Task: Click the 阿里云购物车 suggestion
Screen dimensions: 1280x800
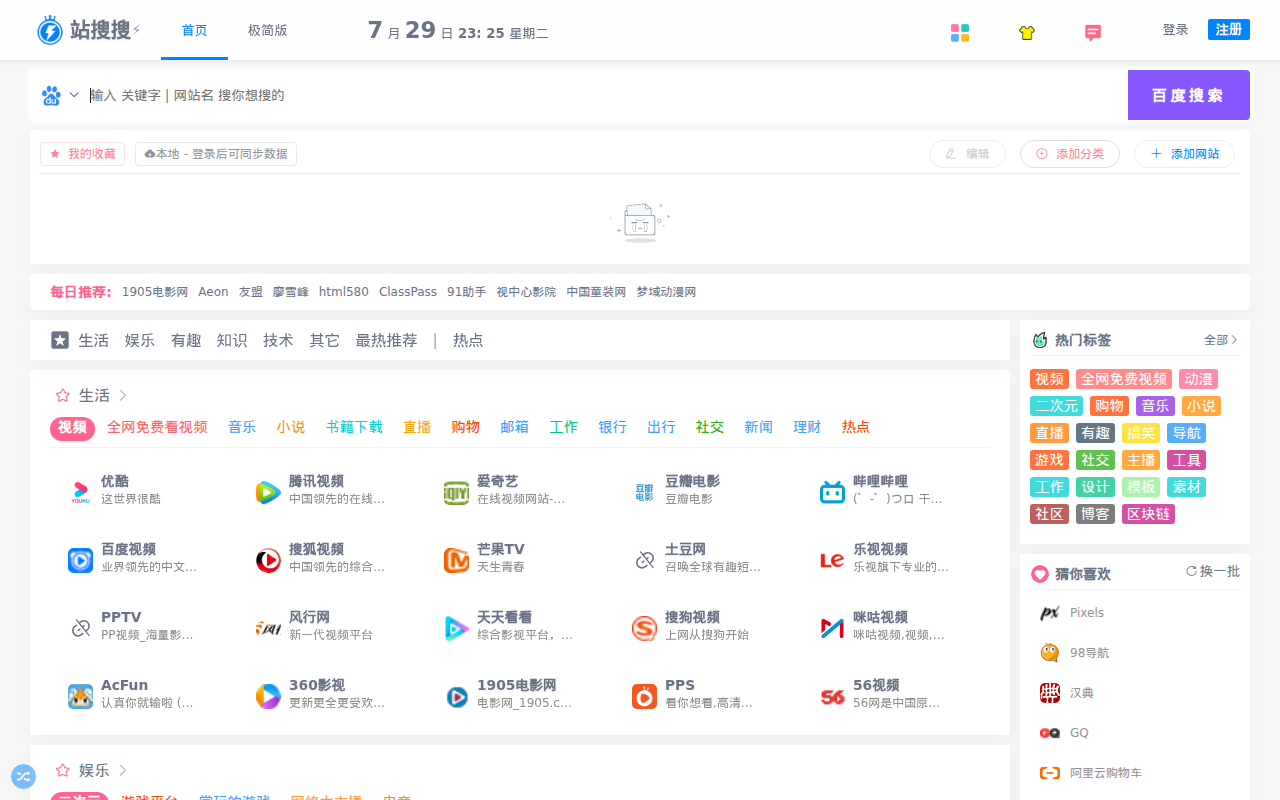Action: (x=1106, y=773)
